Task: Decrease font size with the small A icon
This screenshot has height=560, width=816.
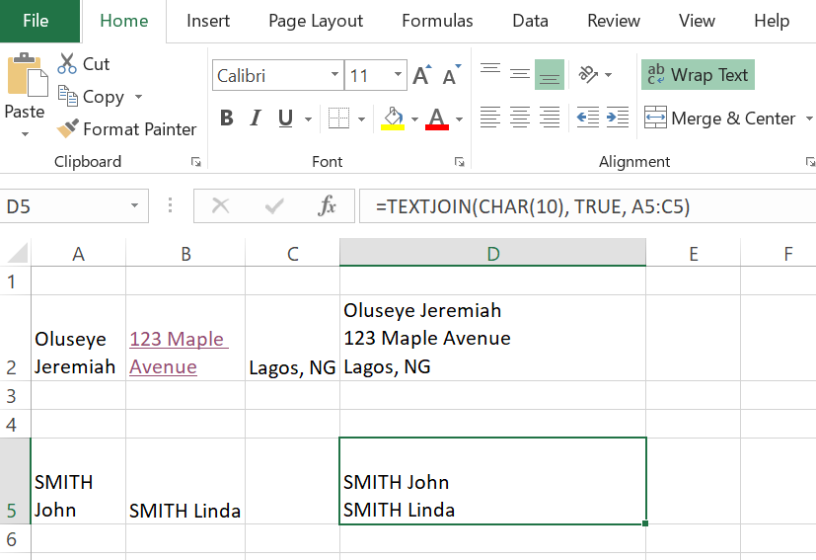Action: [451, 76]
